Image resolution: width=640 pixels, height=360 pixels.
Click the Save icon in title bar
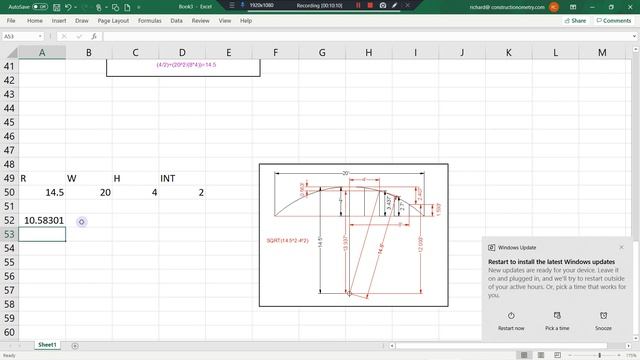pyautogui.click(x=57, y=7)
